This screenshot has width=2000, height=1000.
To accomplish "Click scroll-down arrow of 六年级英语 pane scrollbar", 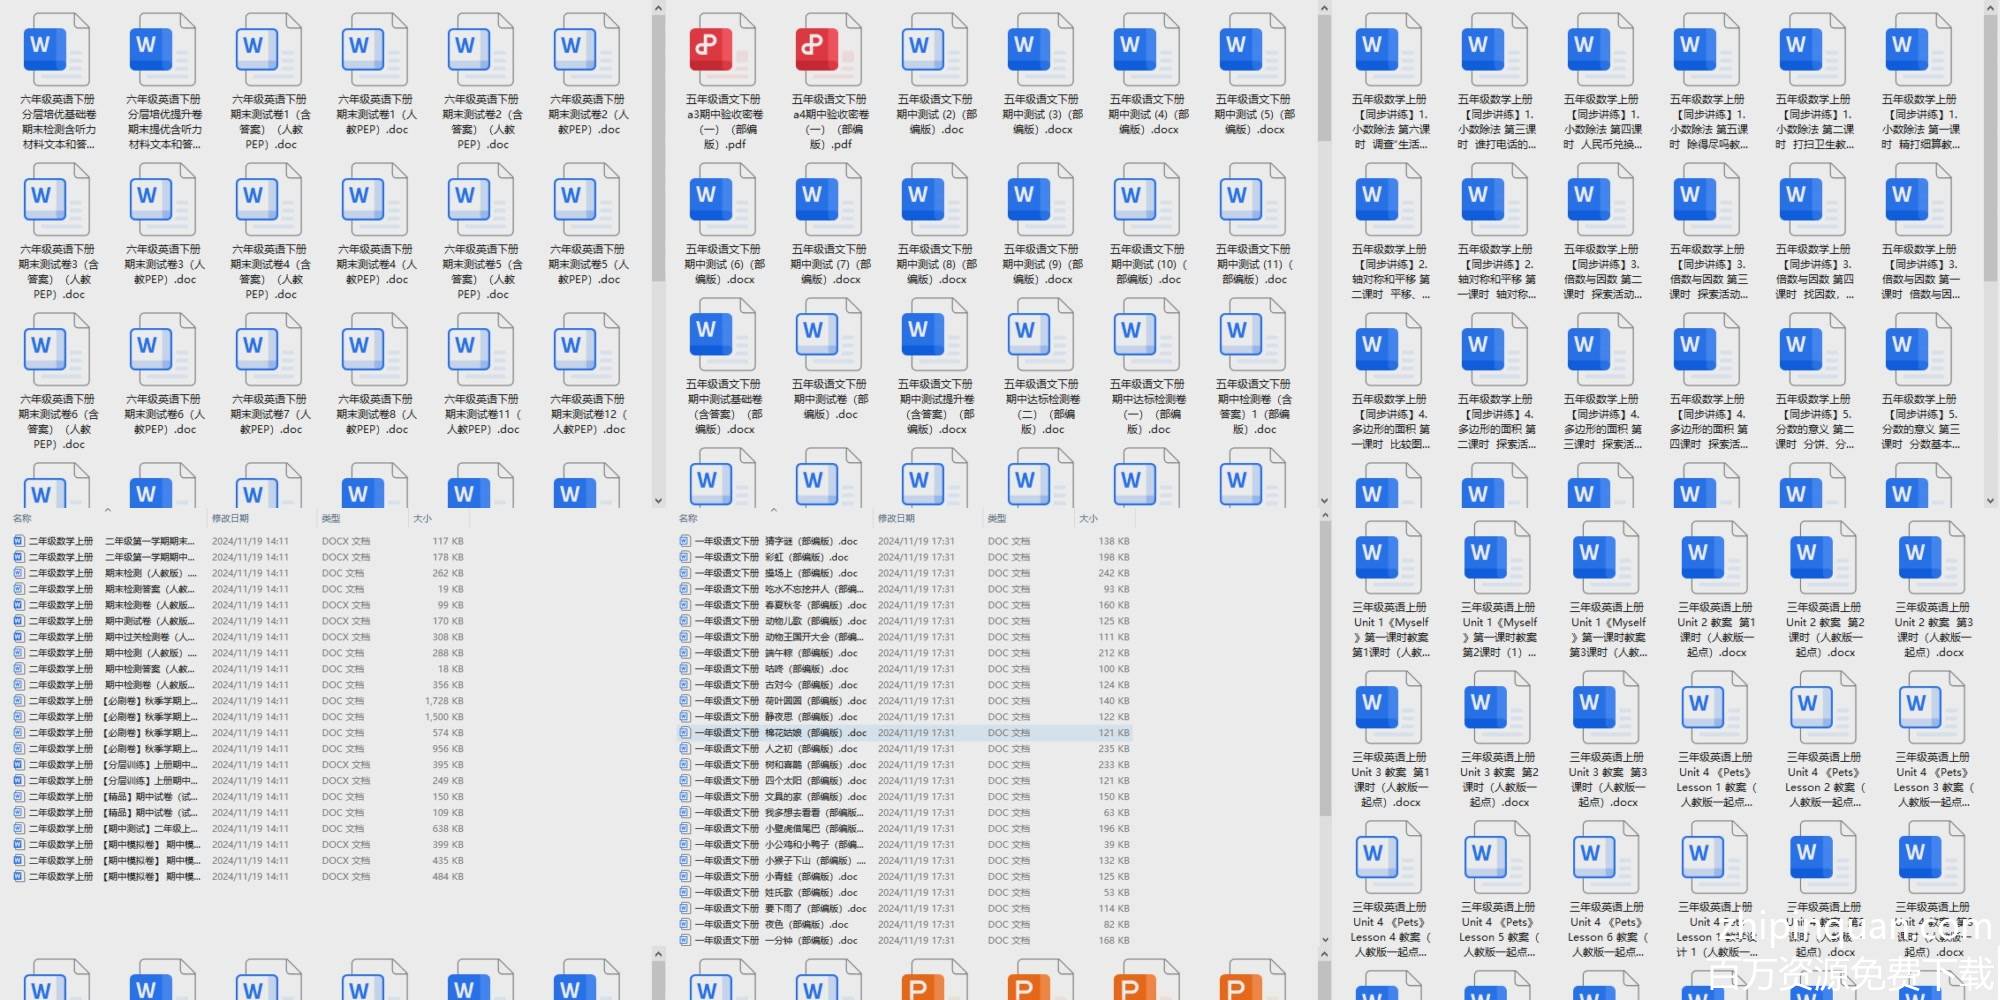I will [x=658, y=500].
